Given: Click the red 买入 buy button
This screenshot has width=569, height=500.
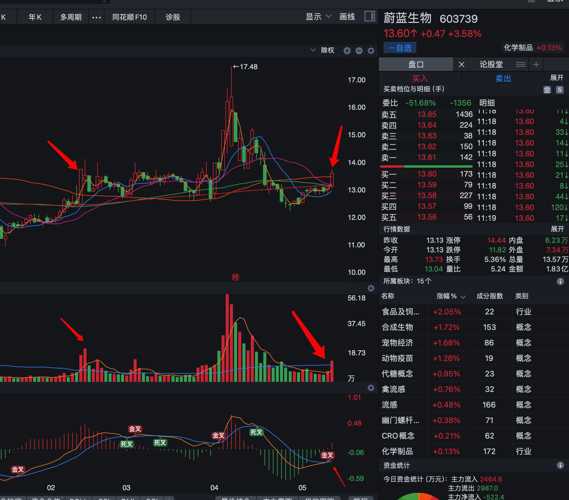Looking at the screenshot, I should click(420, 78).
